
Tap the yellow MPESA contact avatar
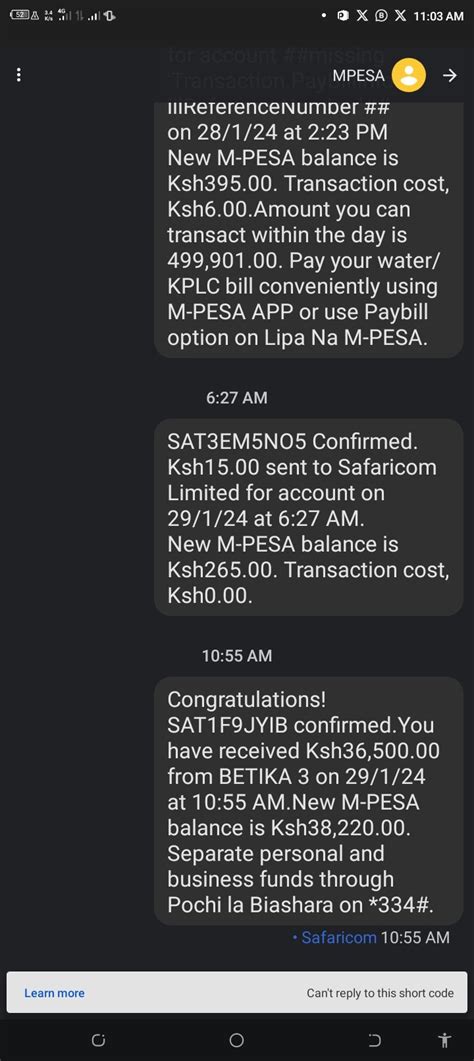(x=408, y=75)
